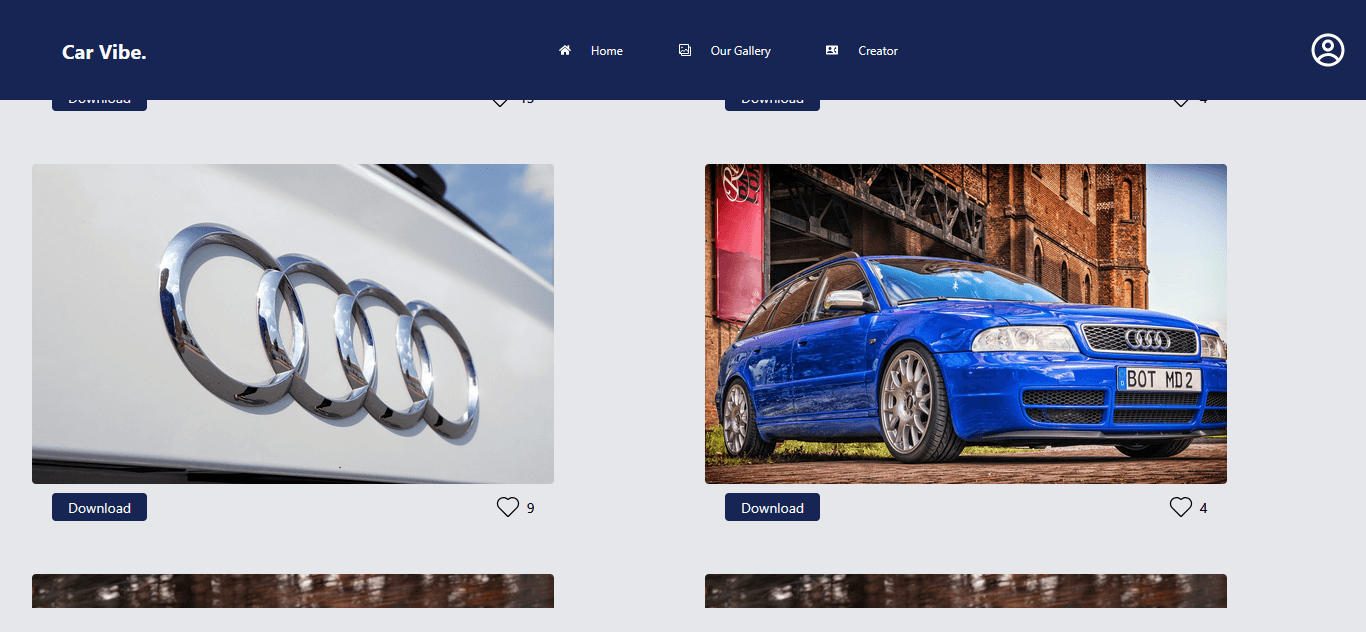
Task: Open the Our Gallery menu item
Action: coord(741,51)
